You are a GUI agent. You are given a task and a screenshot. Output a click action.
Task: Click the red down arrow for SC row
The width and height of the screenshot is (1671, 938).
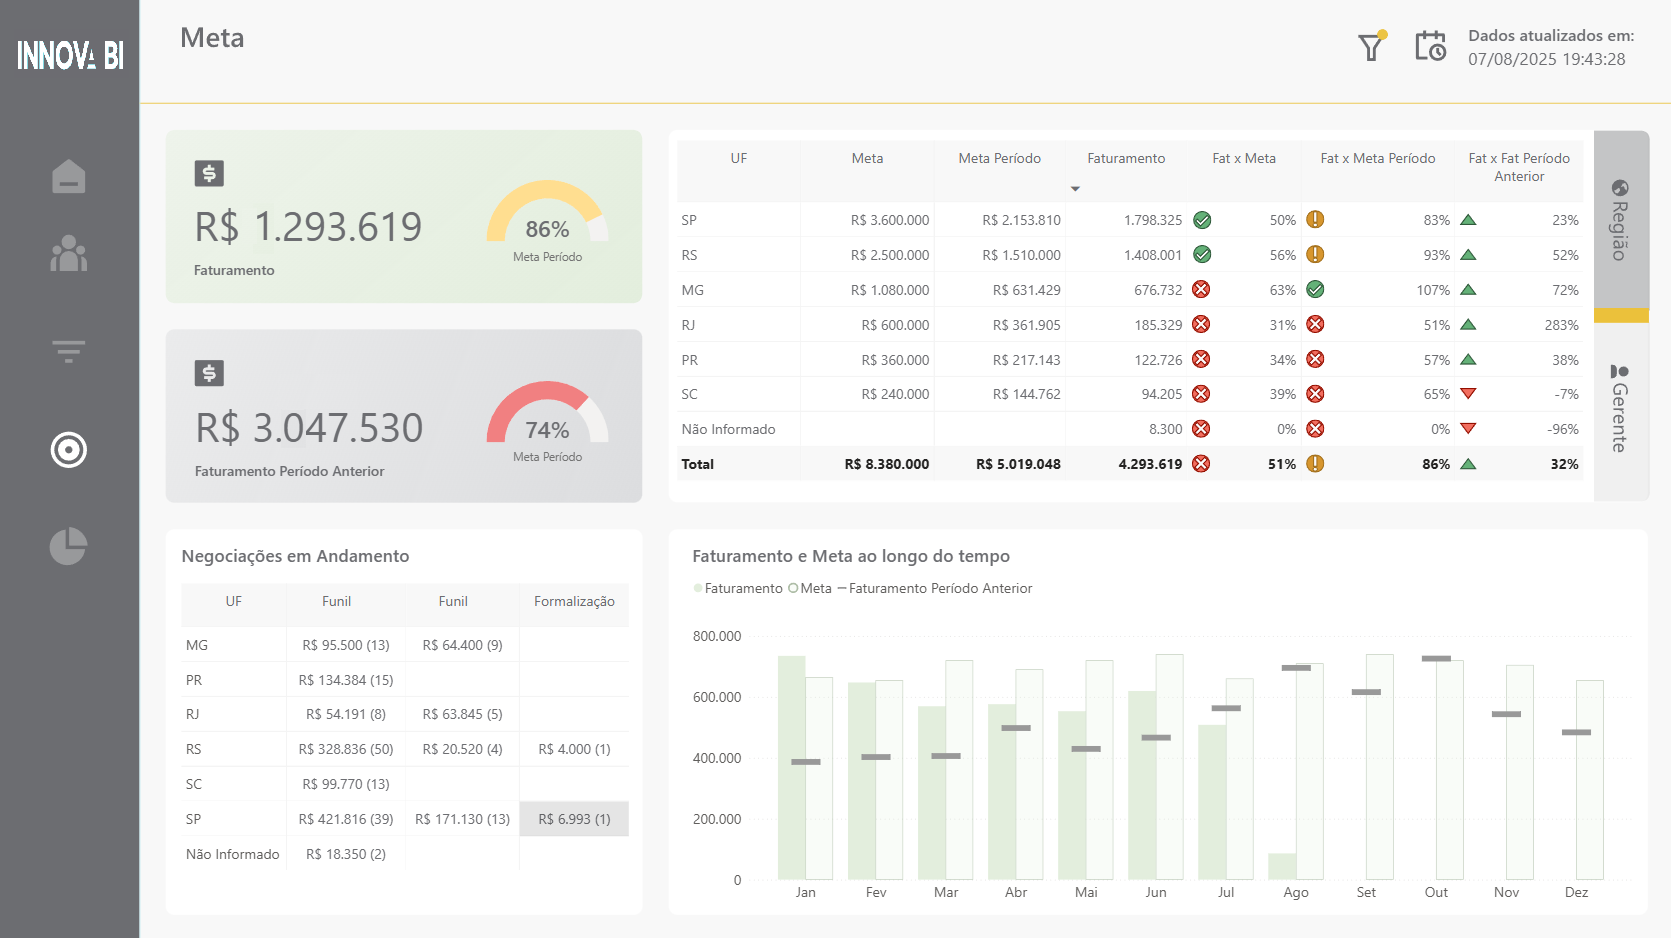coord(1469,394)
